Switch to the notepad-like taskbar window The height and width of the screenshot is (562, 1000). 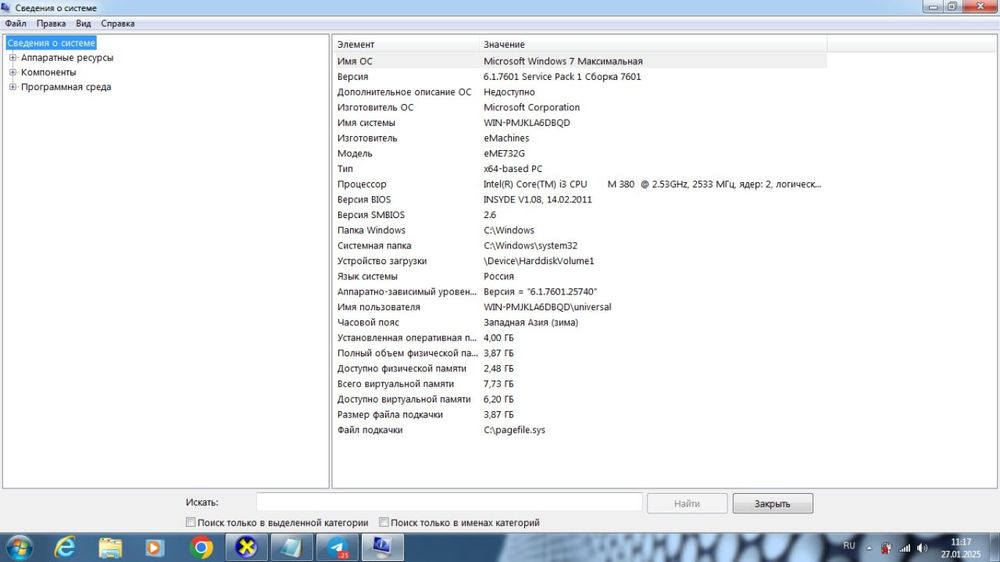pyautogui.click(x=291, y=547)
